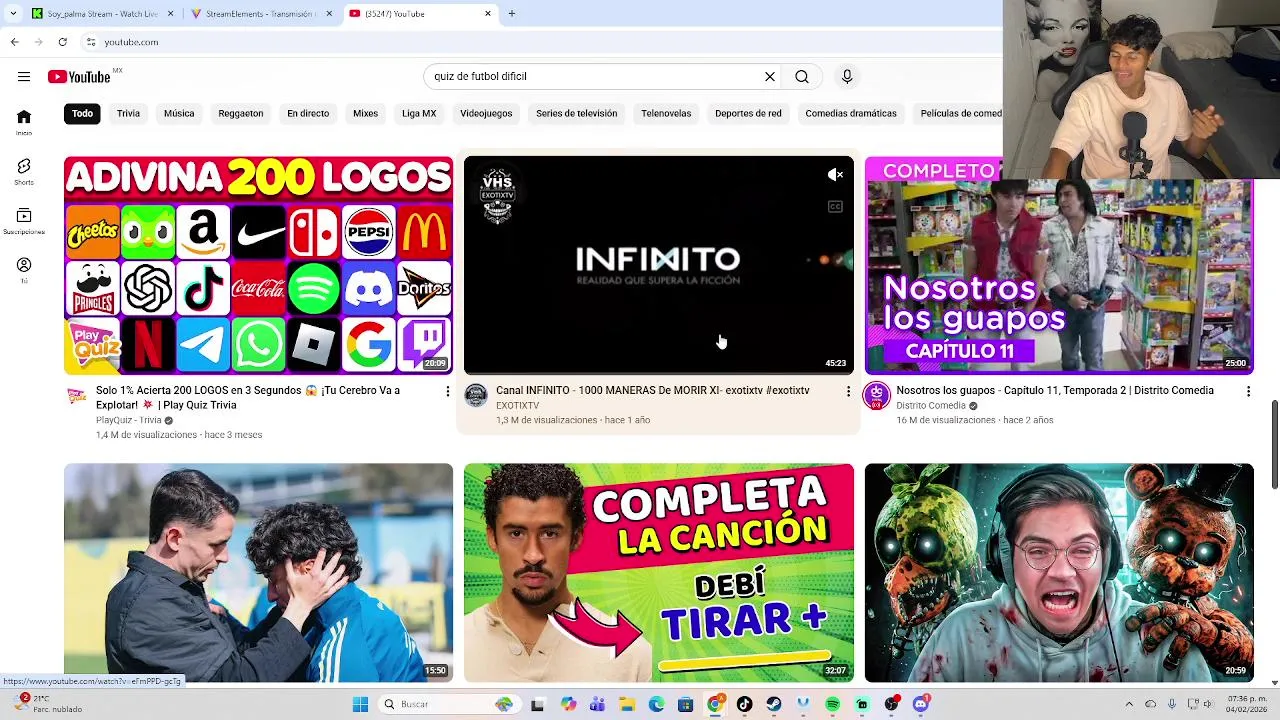
Task: Select the Todo filter chip
Action: point(82,114)
